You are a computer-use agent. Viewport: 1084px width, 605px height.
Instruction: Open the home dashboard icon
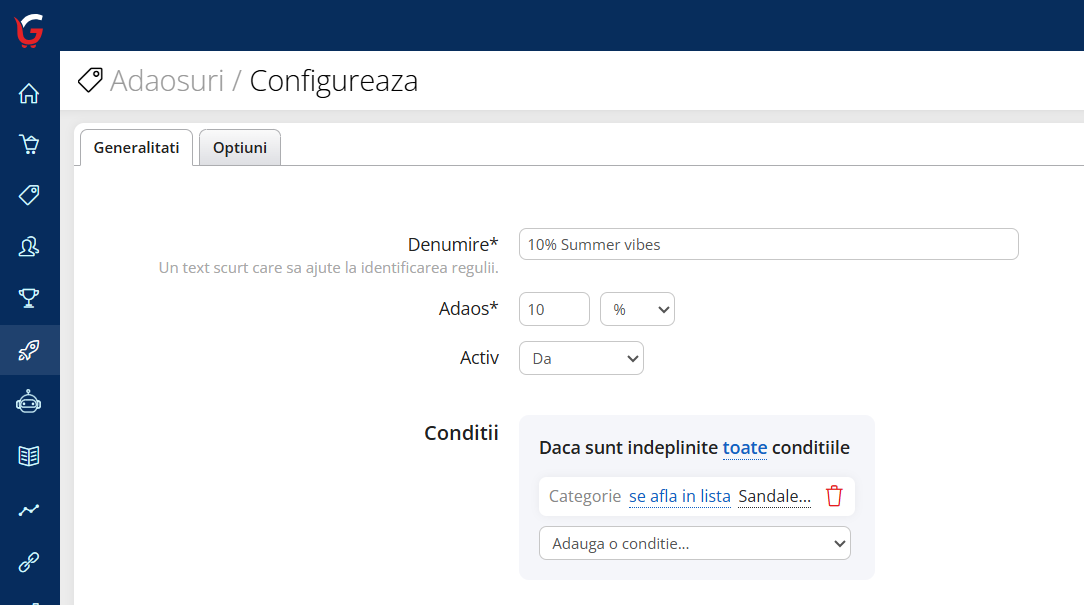[x=29, y=93]
